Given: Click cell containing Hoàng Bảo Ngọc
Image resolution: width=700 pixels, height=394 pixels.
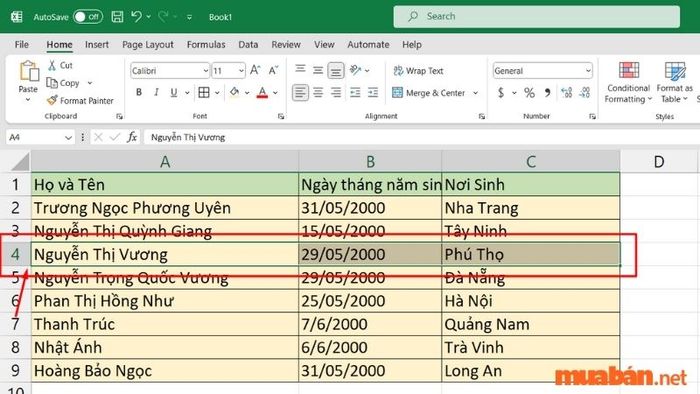Looking at the screenshot, I should (165, 371).
